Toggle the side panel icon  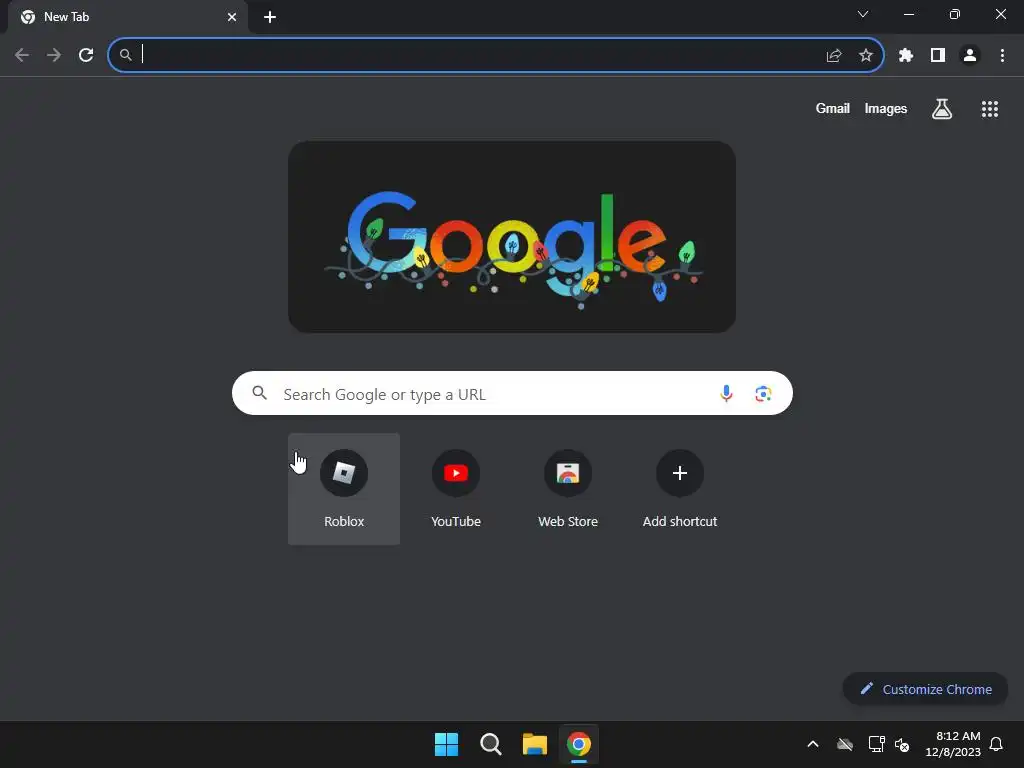click(938, 56)
